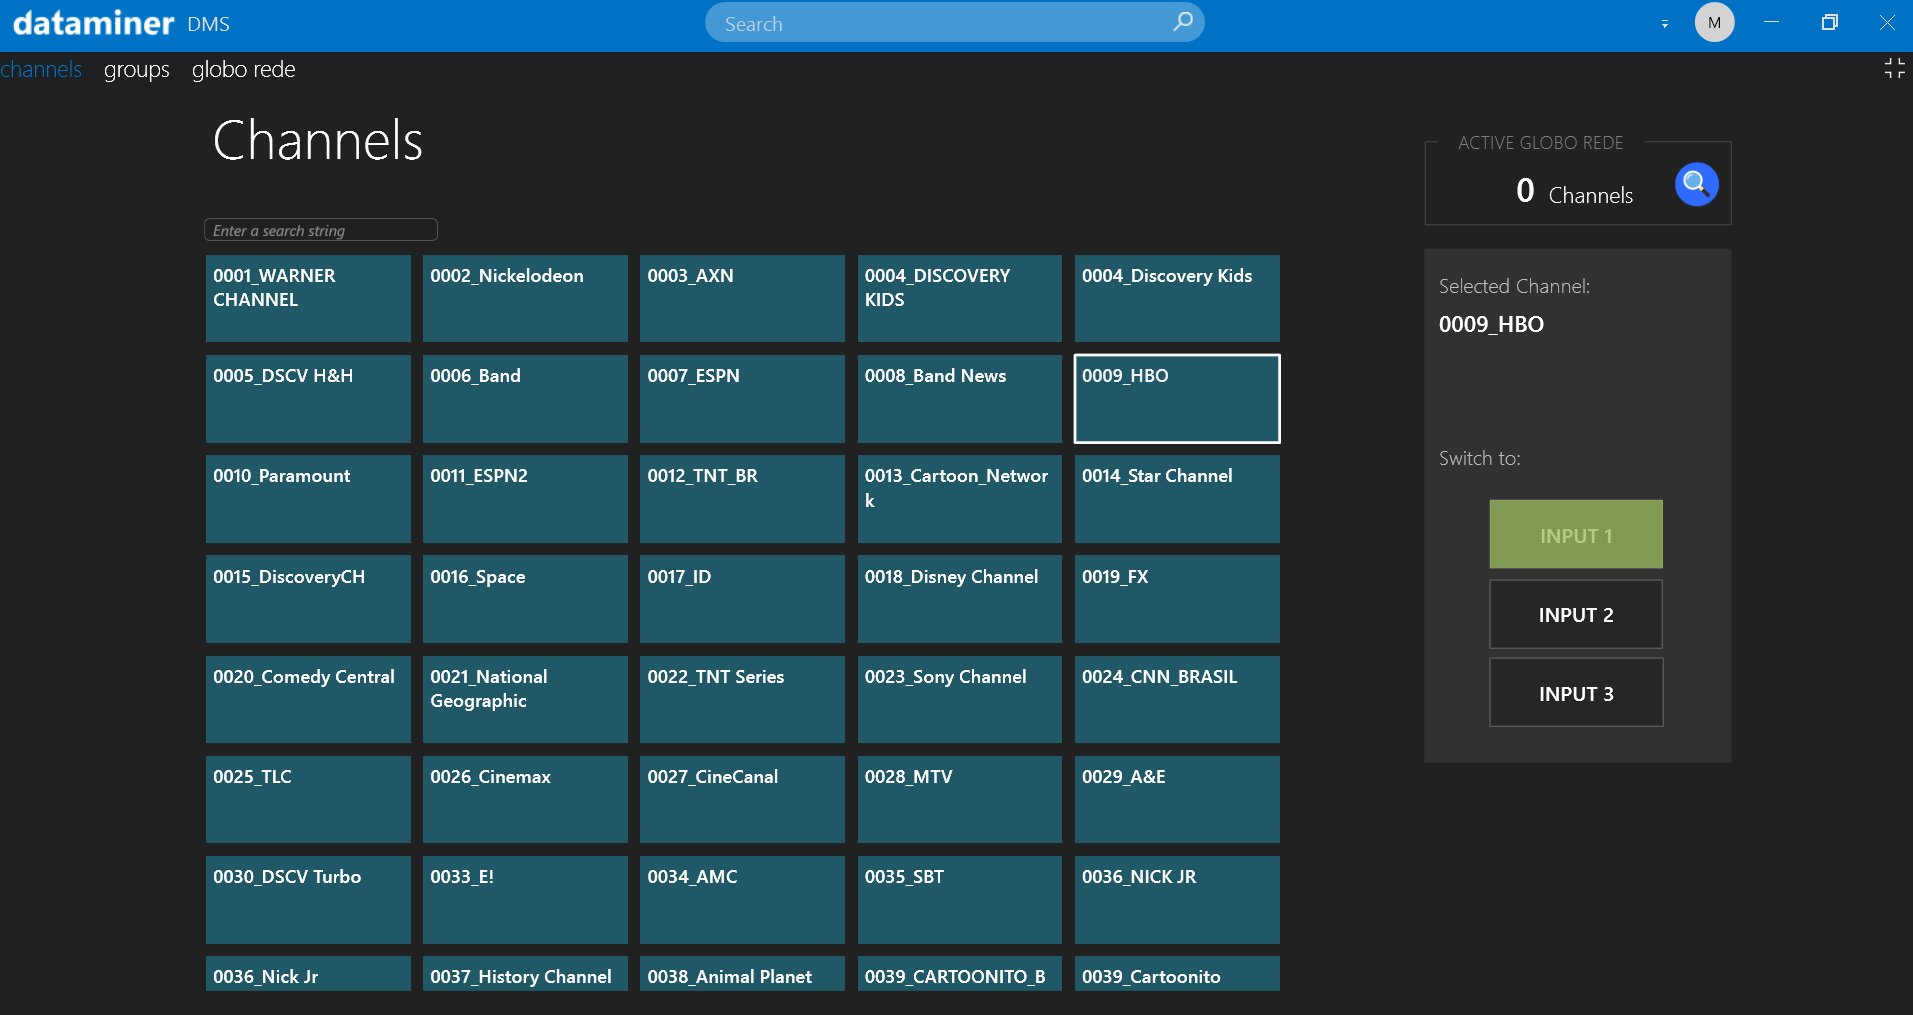Select the 0034_AMC channel tile
This screenshot has width=1913, height=1015.
coord(742,899)
